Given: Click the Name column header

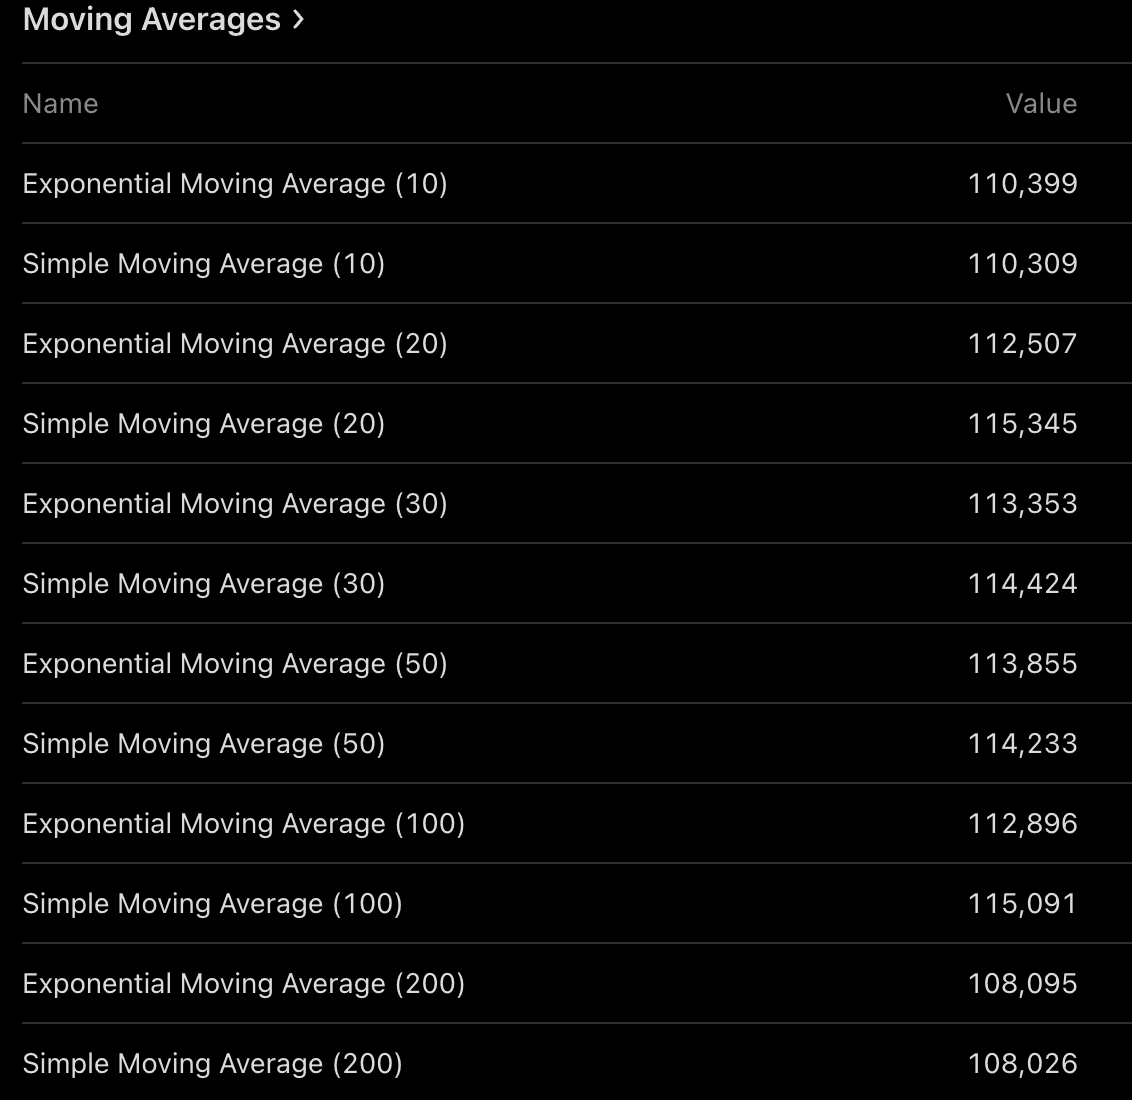Looking at the screenshot, I should (60, 104).
